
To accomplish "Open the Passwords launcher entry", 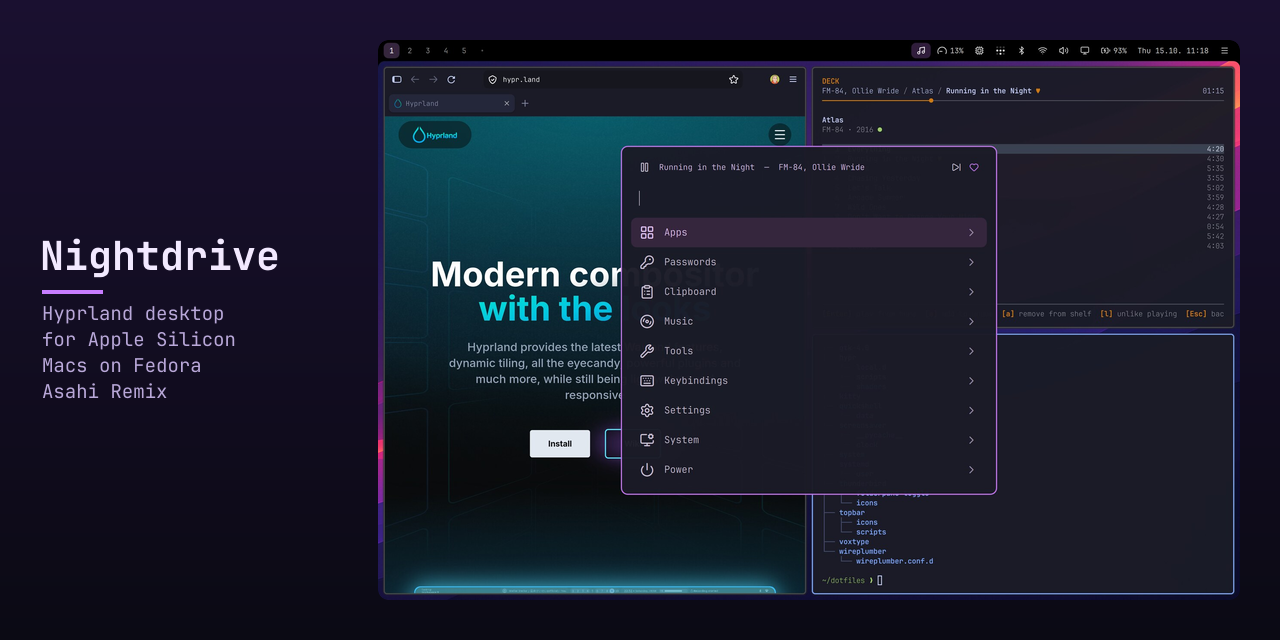I will (x=809, y=262).
